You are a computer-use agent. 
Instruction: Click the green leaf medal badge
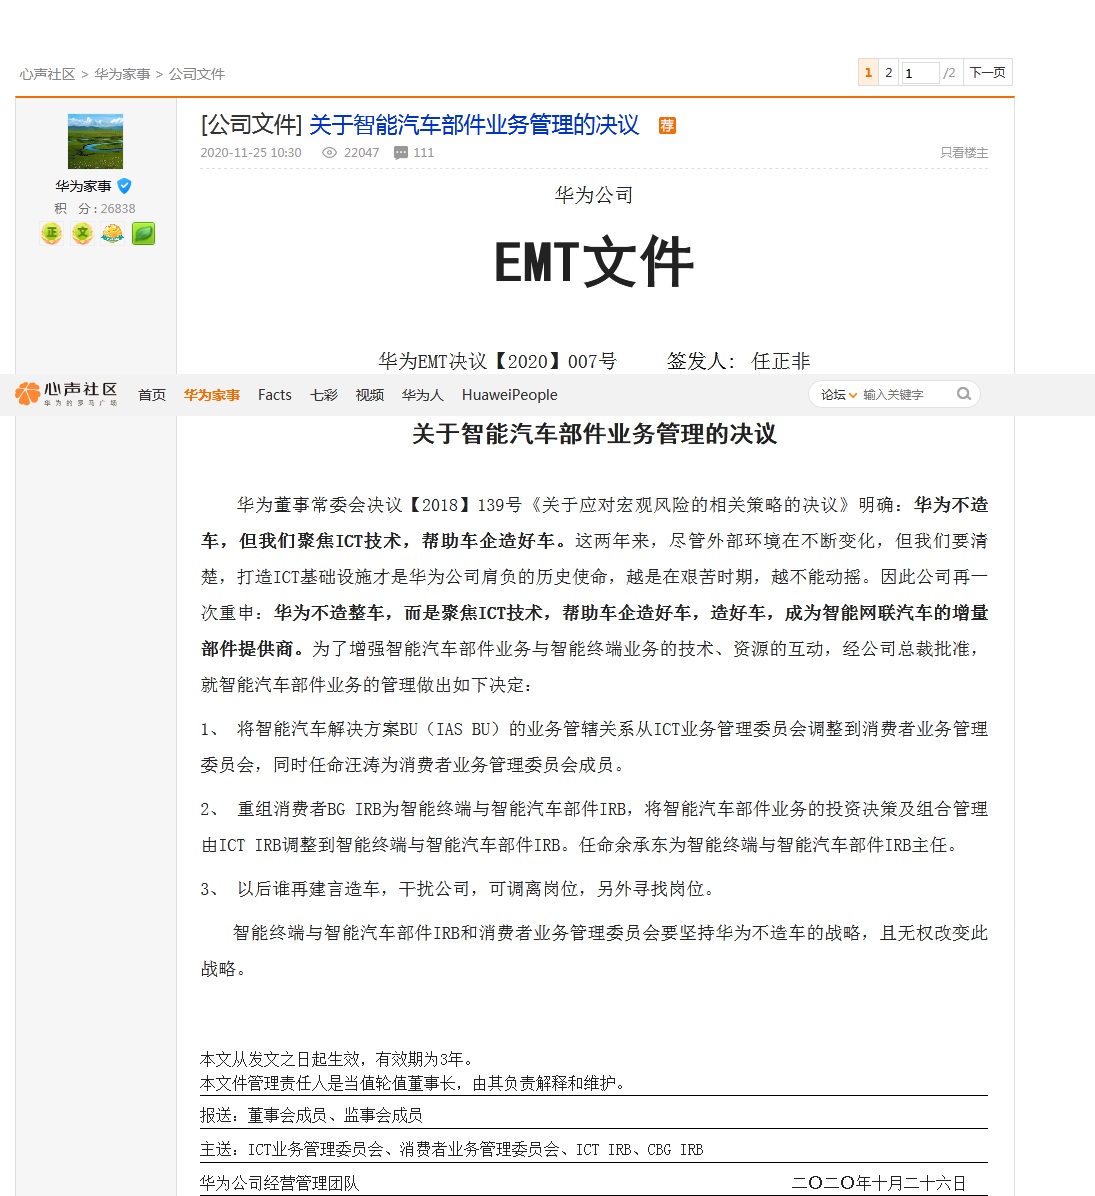click(x=143, y=233)
